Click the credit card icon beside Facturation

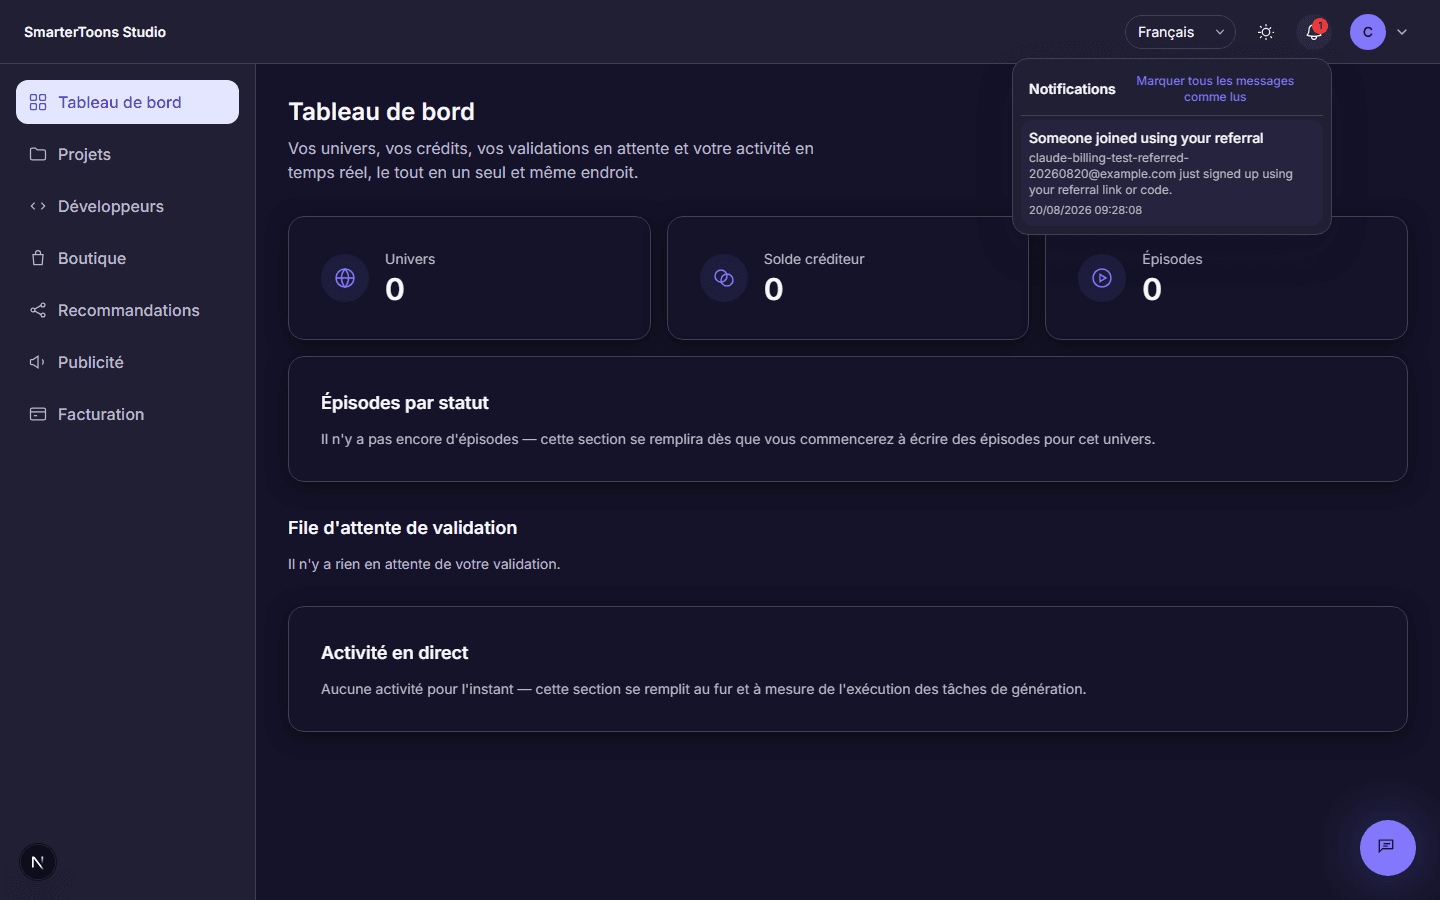[x=38, y=414]
